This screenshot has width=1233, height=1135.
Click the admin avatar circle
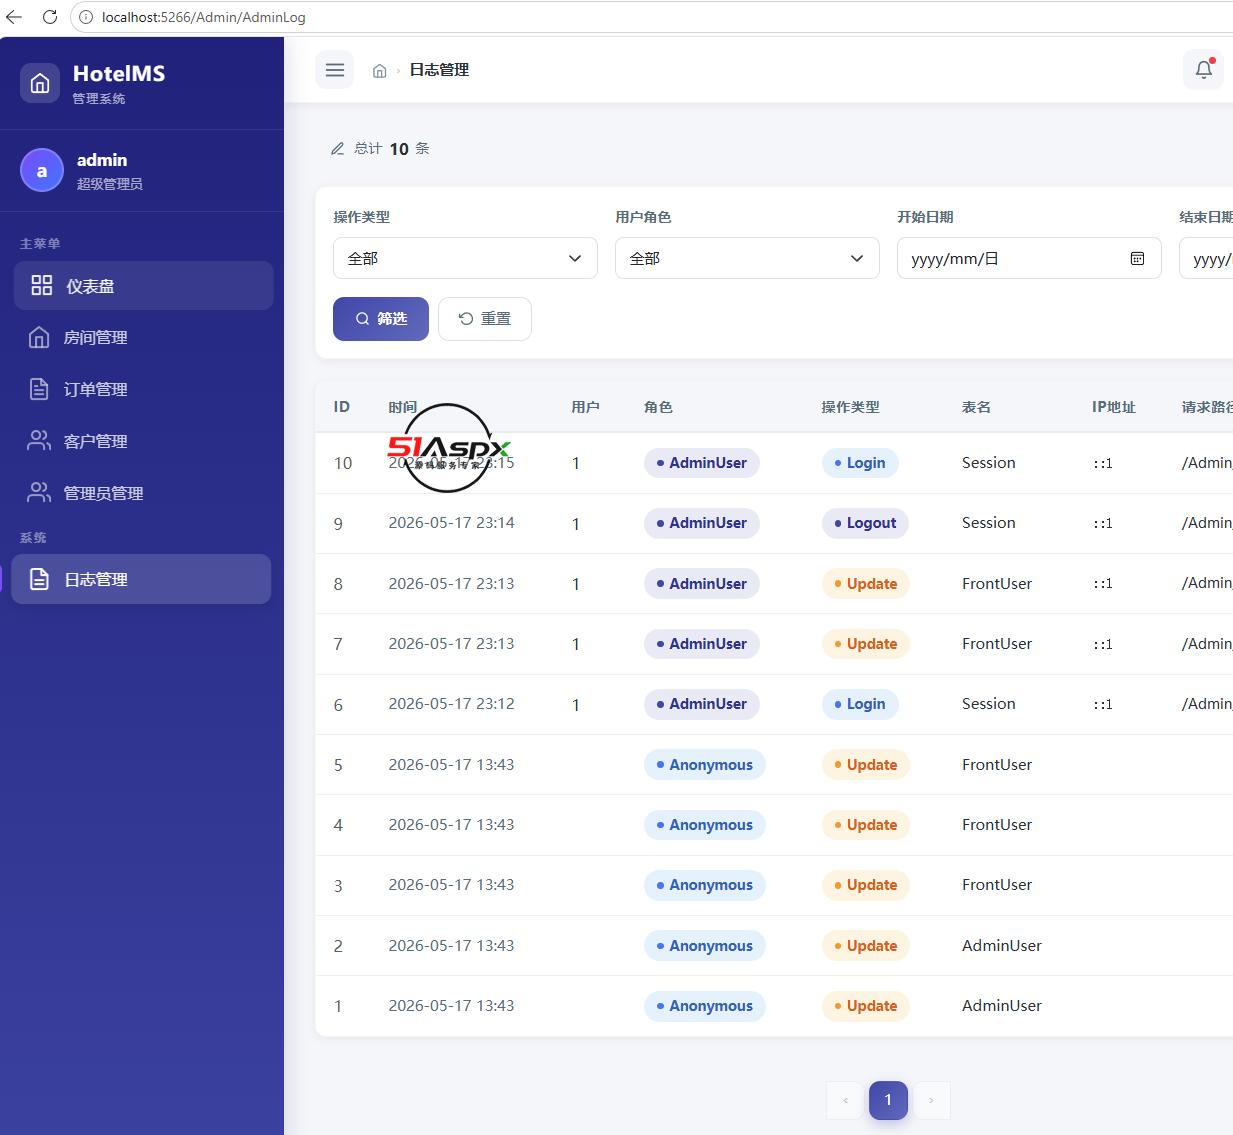click(42, 170)
